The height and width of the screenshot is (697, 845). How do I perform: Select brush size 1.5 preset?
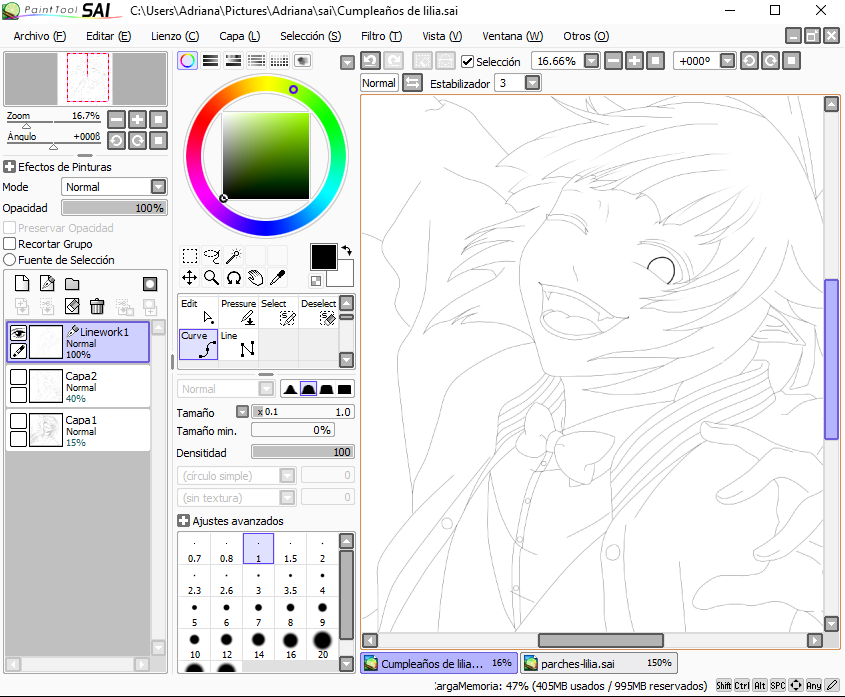click(290, 549)
